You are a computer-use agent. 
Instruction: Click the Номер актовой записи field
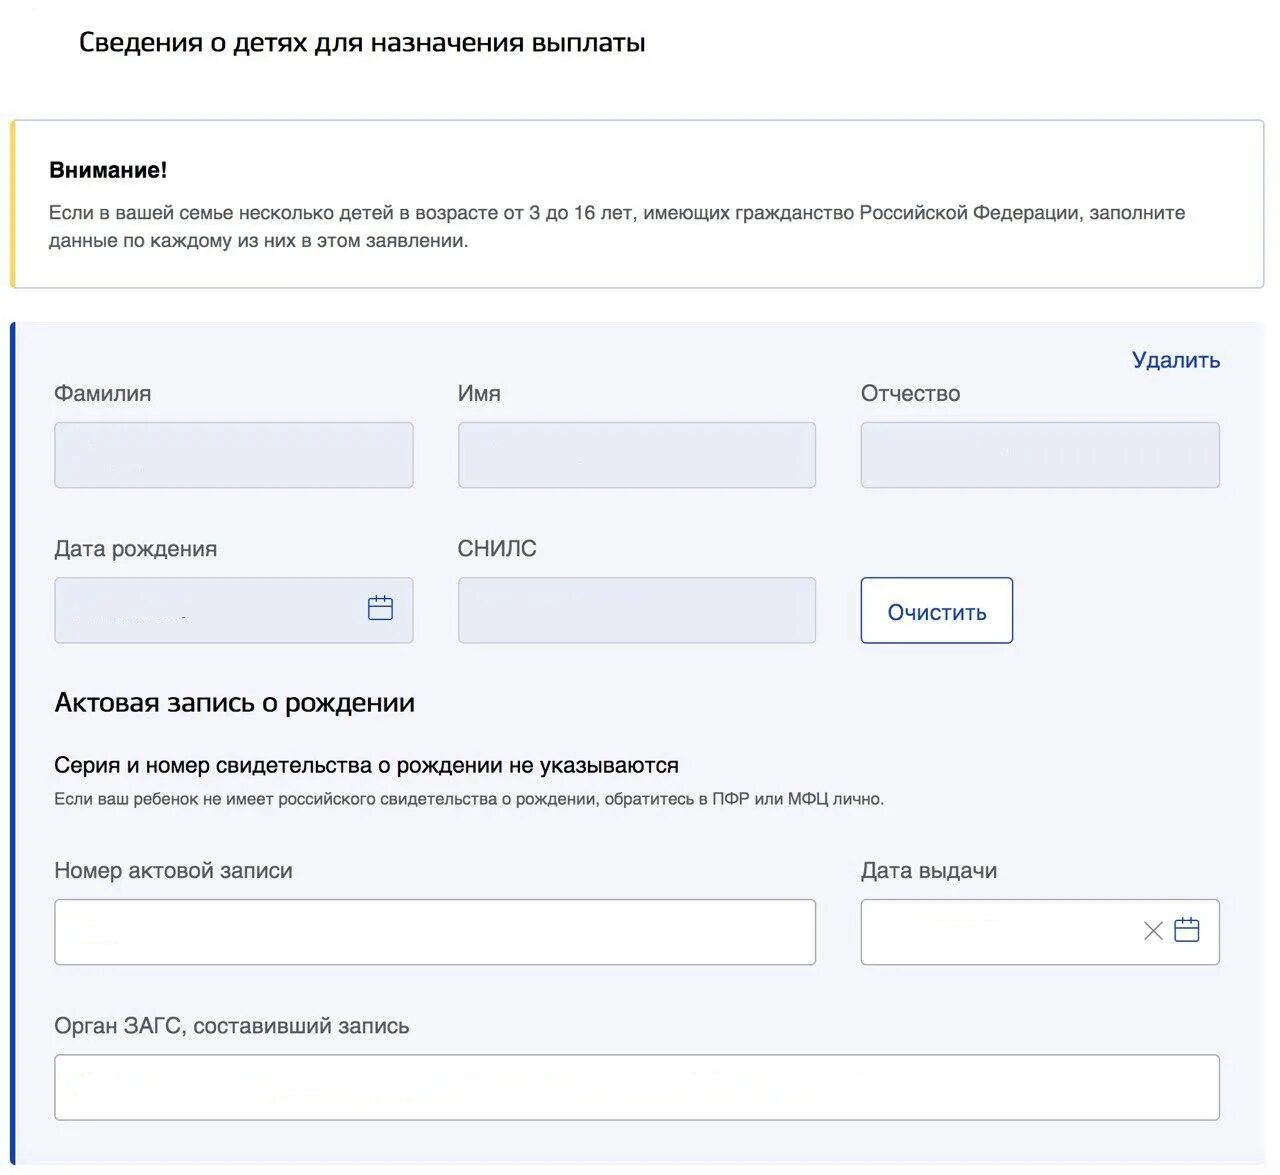434,932
